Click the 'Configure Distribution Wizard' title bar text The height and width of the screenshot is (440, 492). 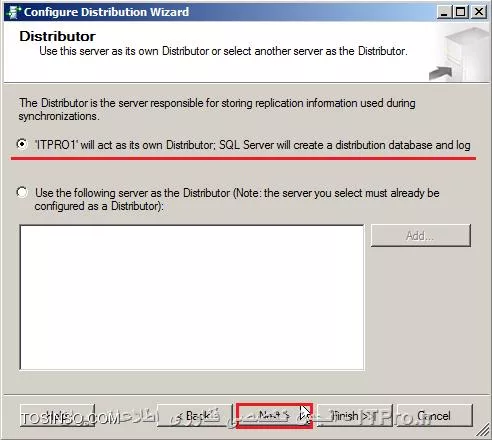point(106,12)
